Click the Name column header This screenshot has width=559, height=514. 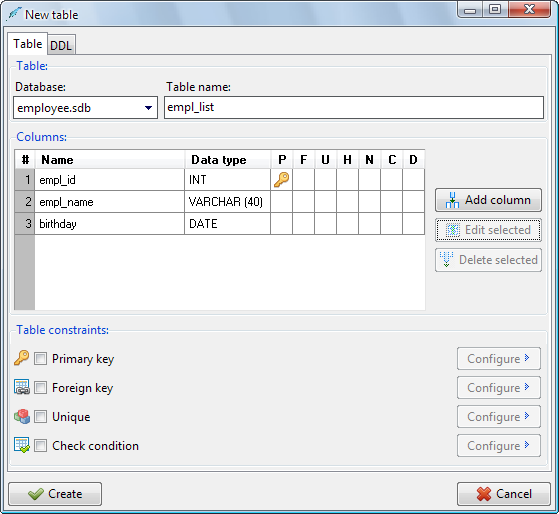[x=109, y=159]
